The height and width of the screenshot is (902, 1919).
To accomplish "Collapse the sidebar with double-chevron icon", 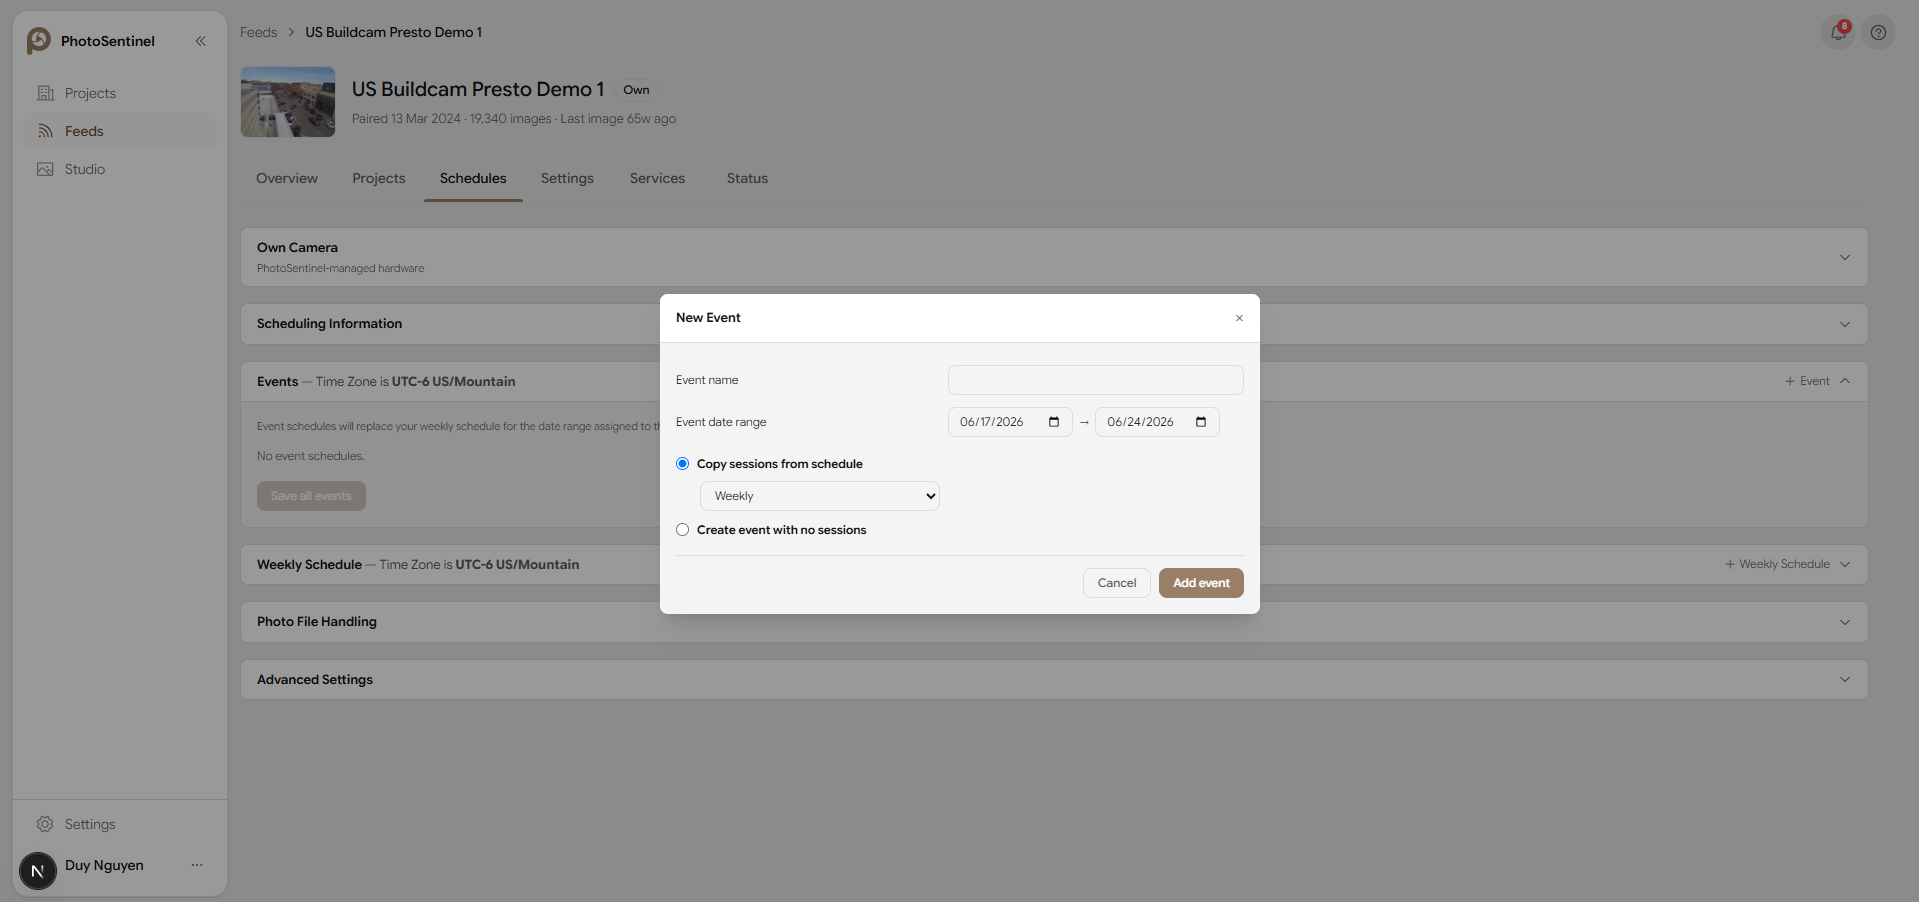I will click(201, 41).
